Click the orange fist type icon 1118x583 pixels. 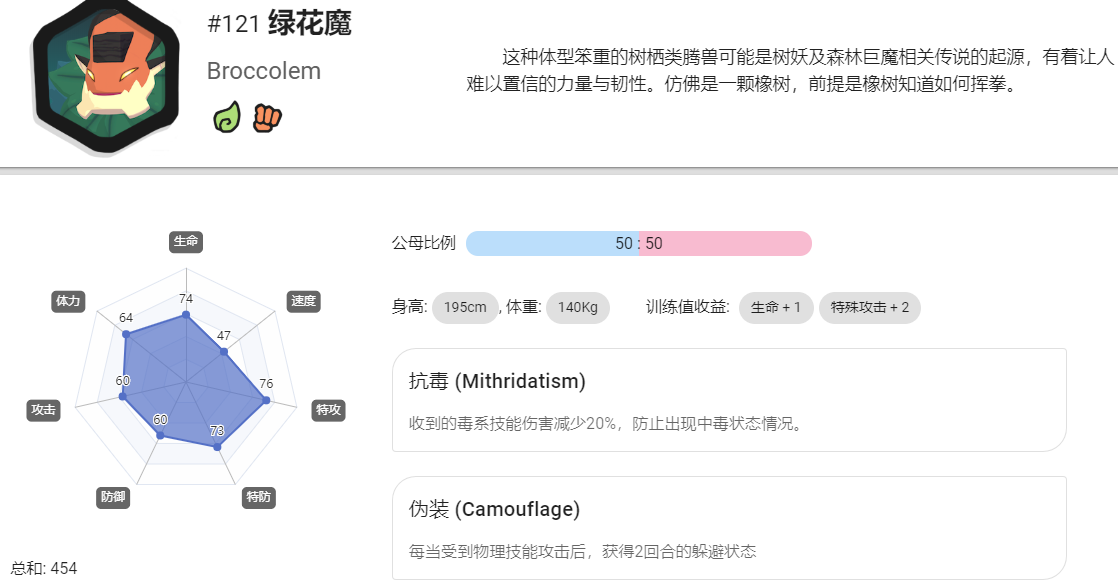pos(267,118)
